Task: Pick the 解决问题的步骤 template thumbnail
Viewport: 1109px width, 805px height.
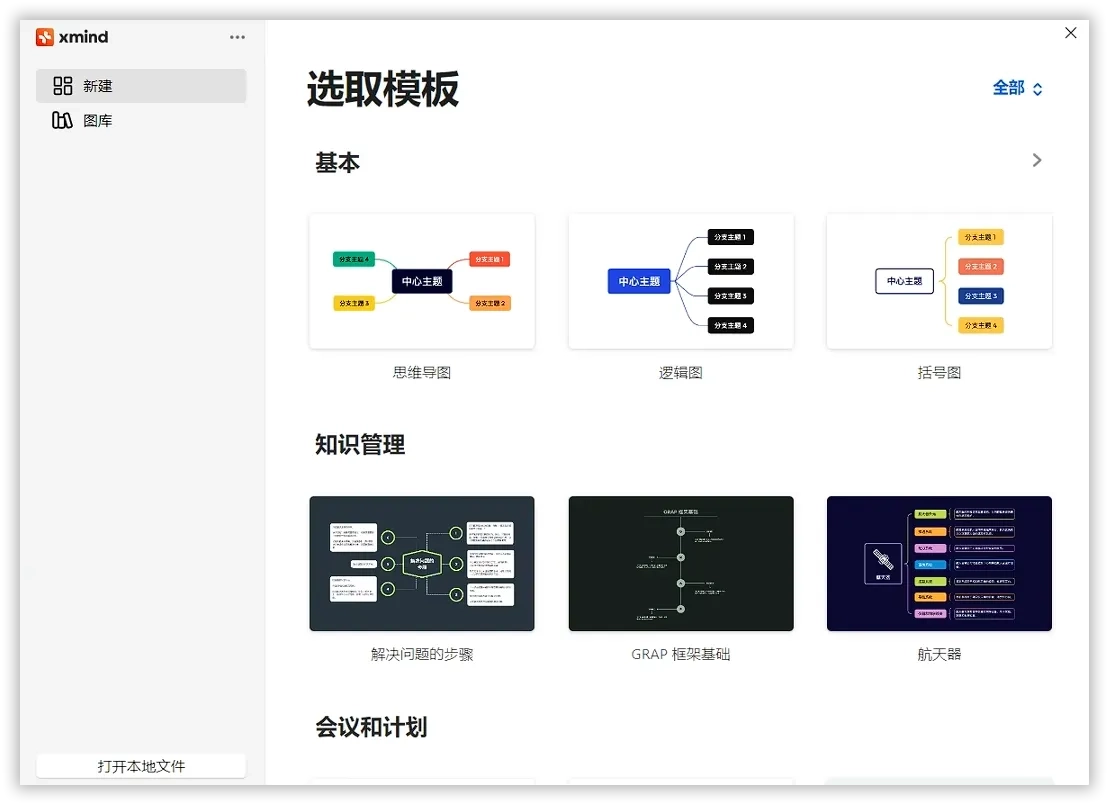Action: click(x=422, y=564)
